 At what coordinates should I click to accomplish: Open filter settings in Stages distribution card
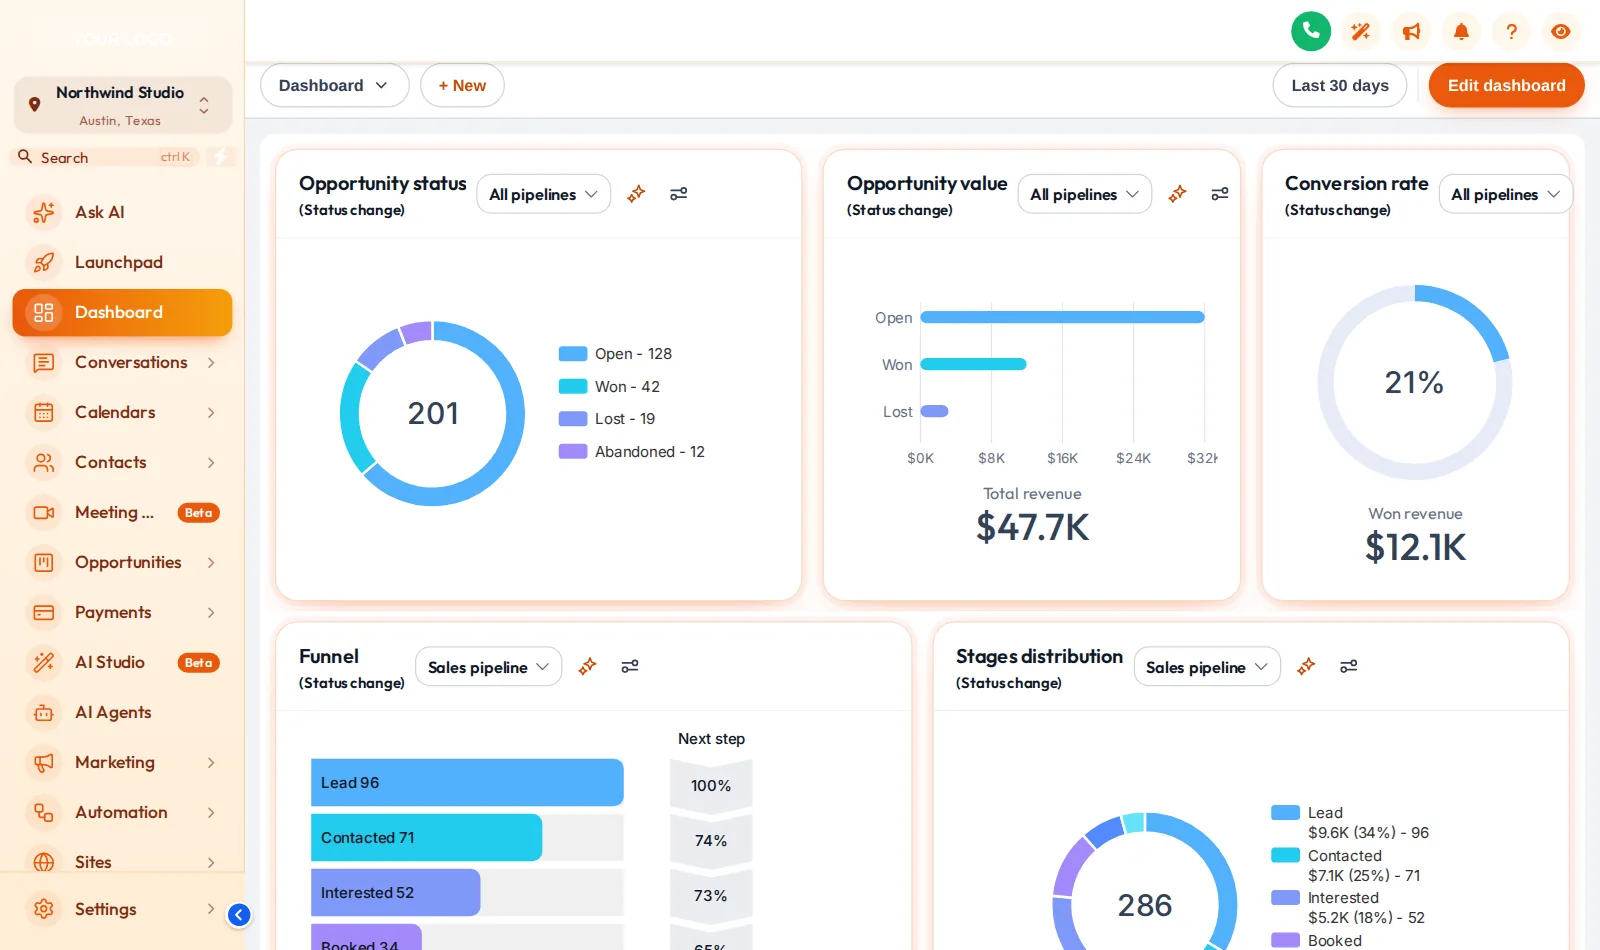[x=1349, y=666]
